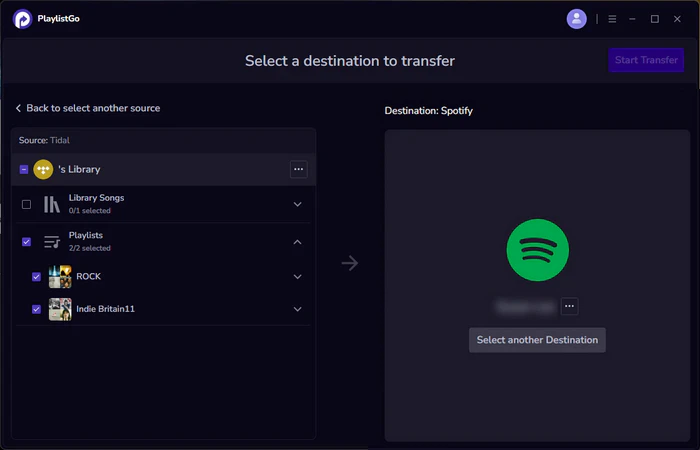This screenshot has height=450, width=700.
Task: Click the 'ROCK' playlist name
Action: tap(88, 276)
